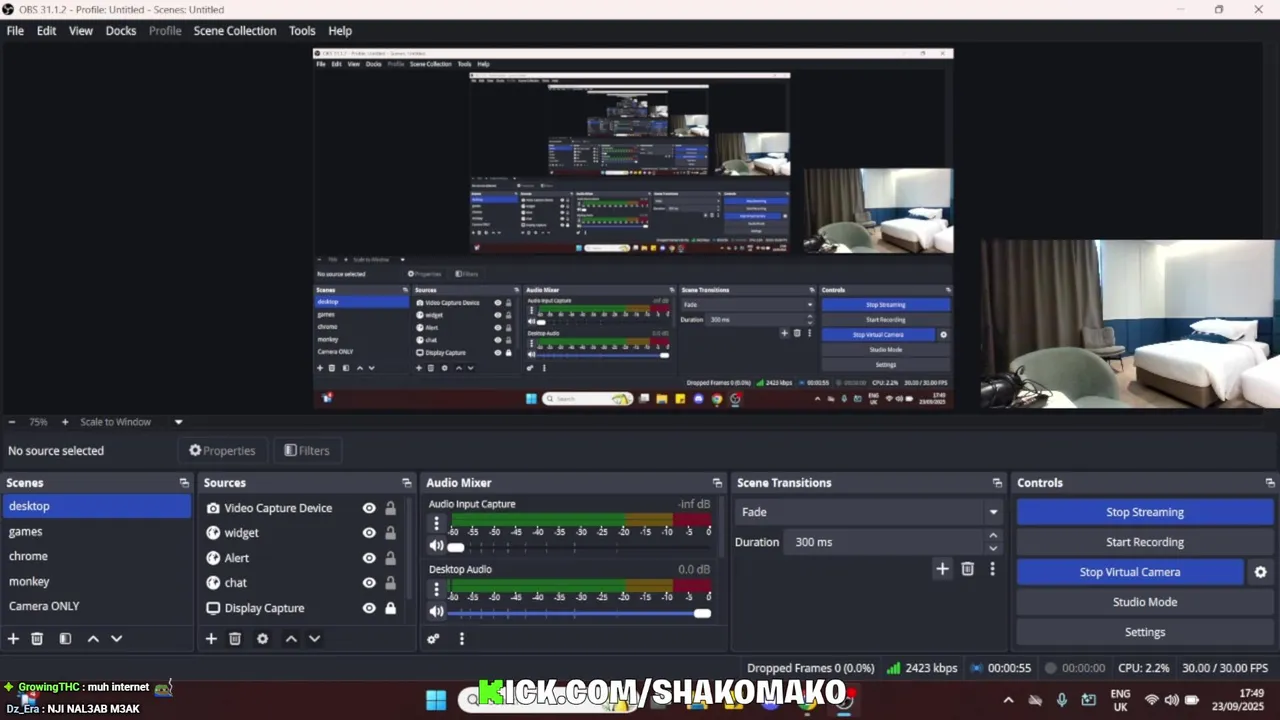Click the Windows Start button in taskbar

point(436,700)
